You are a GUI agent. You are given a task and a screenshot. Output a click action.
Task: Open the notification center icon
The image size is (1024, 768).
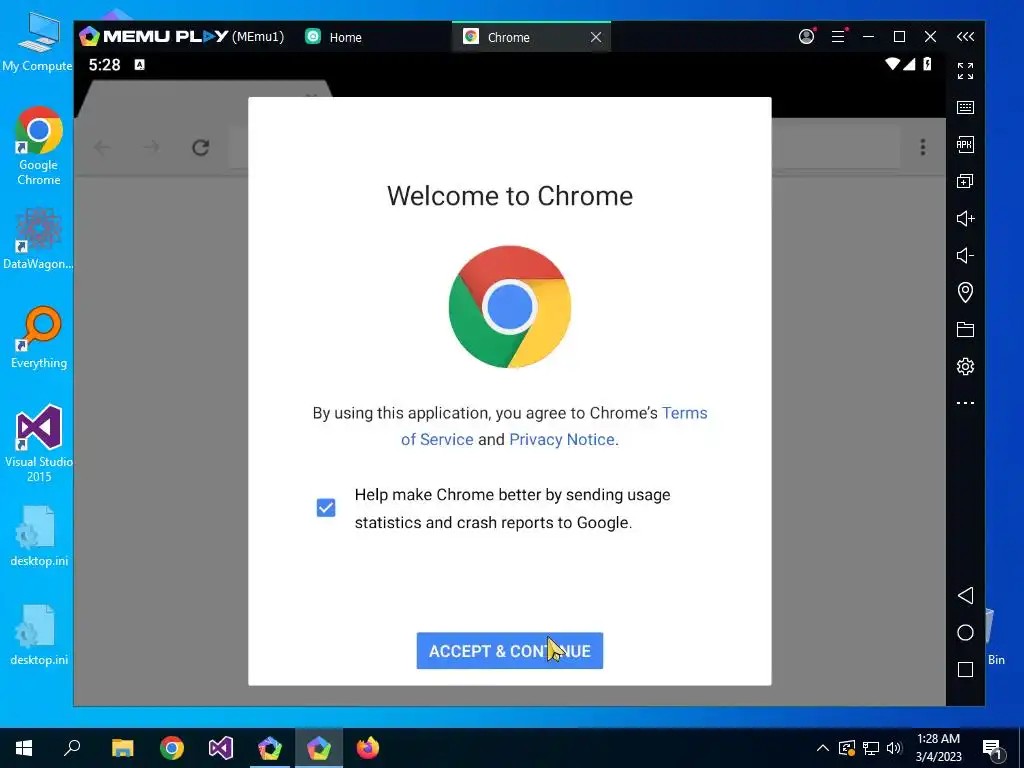pyautogui.click(x=992, y=749)
